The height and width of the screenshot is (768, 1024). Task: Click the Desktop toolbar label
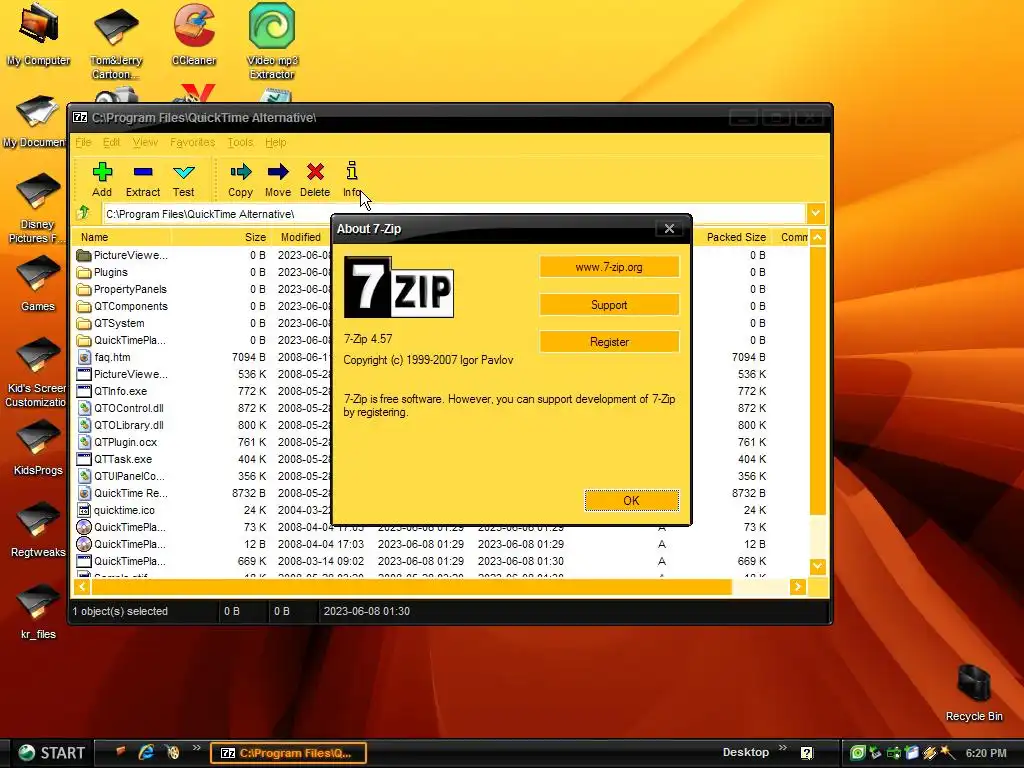[746, 752]
